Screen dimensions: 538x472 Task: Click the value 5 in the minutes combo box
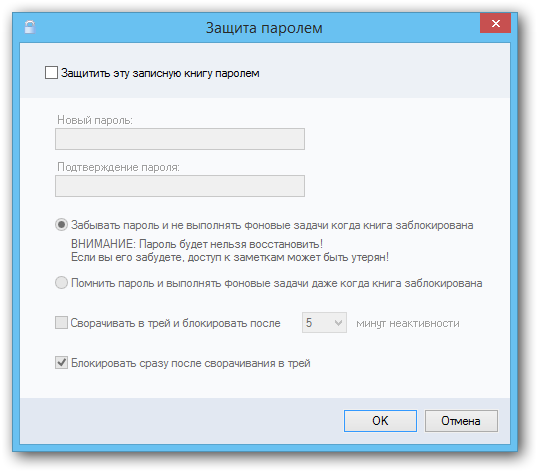tap(309, 322)
